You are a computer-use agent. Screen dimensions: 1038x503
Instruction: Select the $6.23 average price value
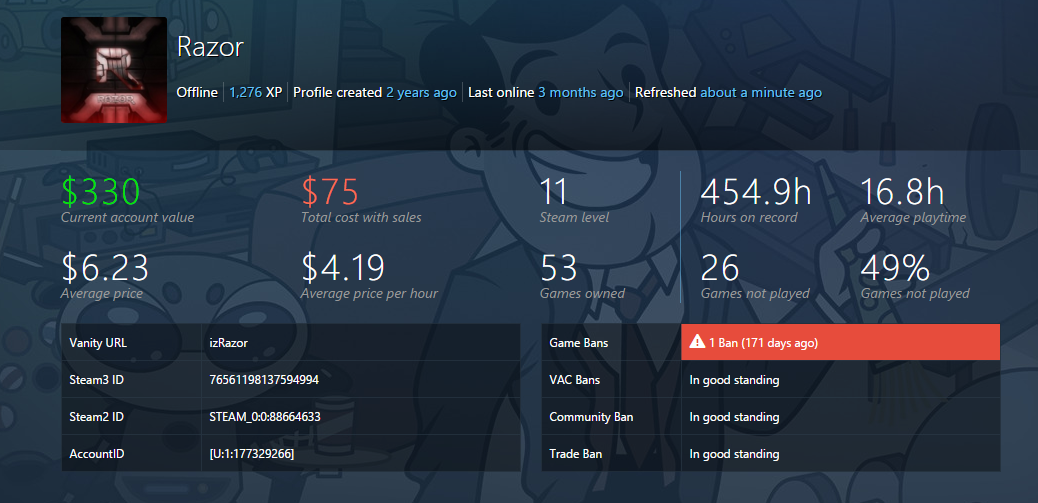tap(105, 269)
